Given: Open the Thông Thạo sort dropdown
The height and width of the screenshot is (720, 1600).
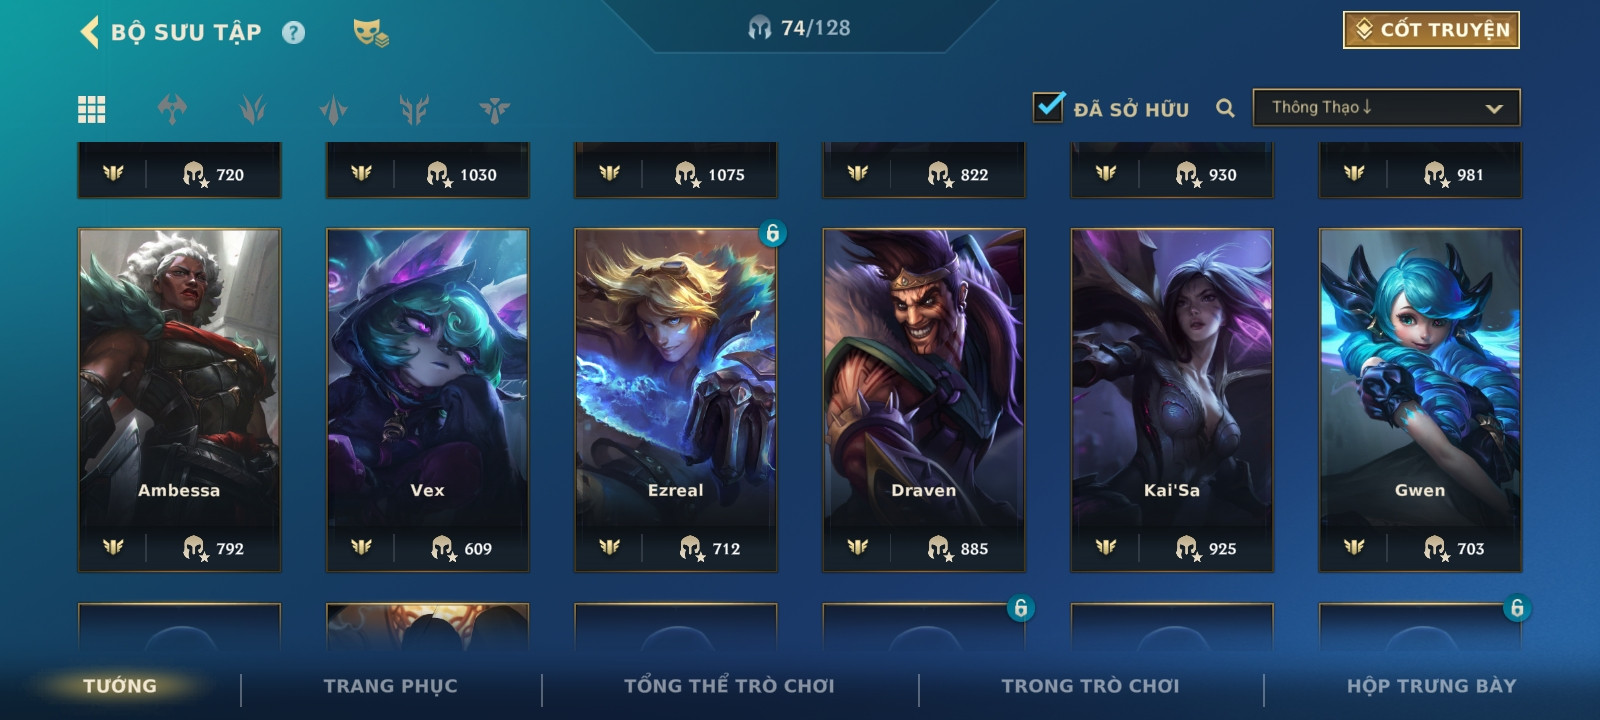Looking at the screenshot, I should click(1386, 108).
